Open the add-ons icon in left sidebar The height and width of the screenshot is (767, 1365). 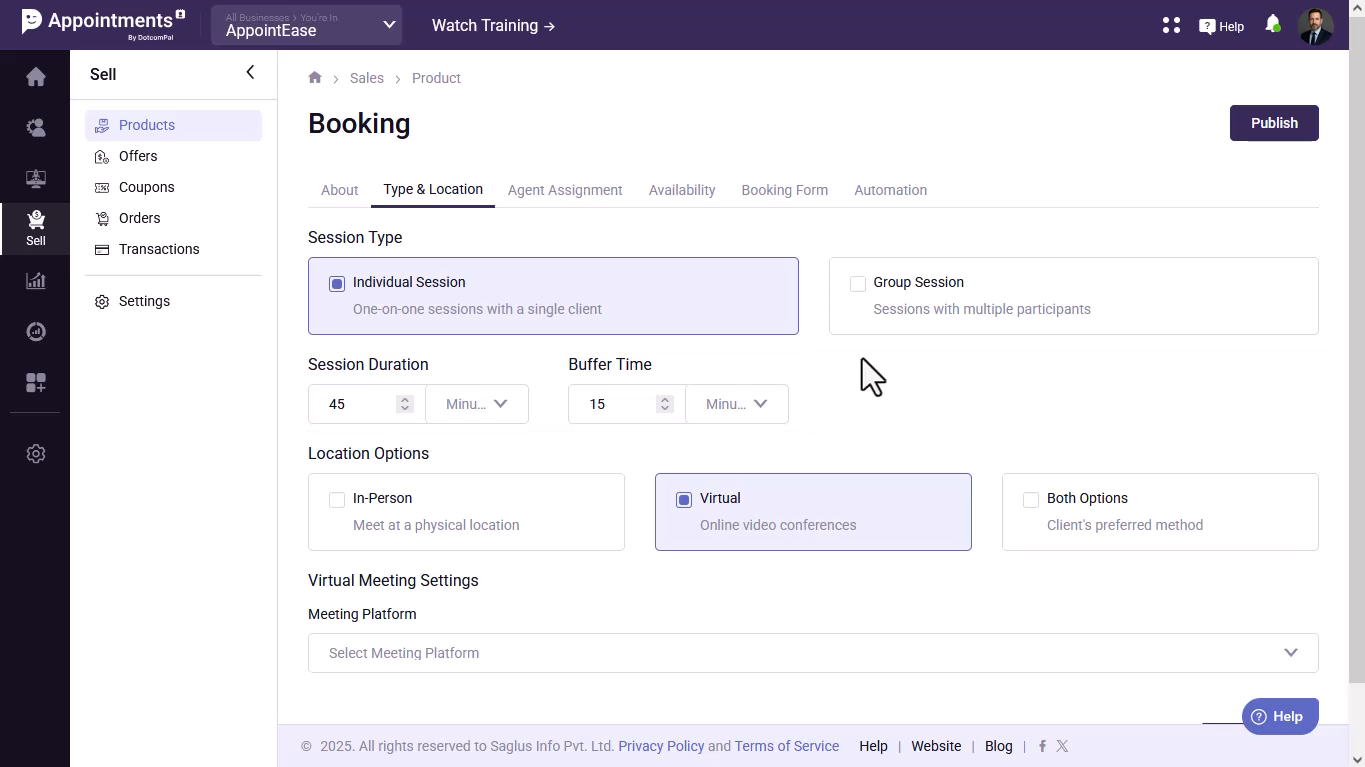[36, 383]
